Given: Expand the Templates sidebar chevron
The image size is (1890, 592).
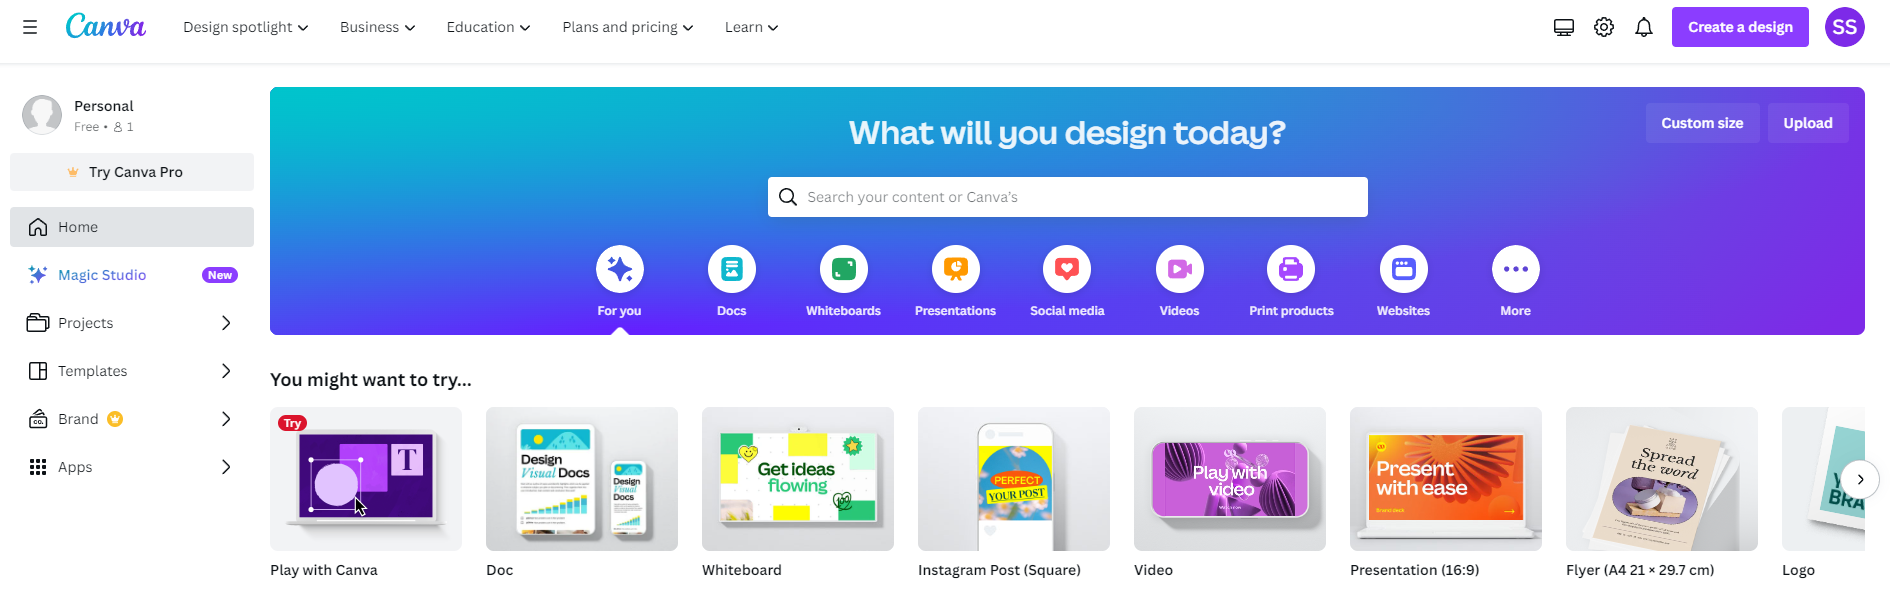Looking at the screenshot, I should pyautogui.click(x=226, y=371).
